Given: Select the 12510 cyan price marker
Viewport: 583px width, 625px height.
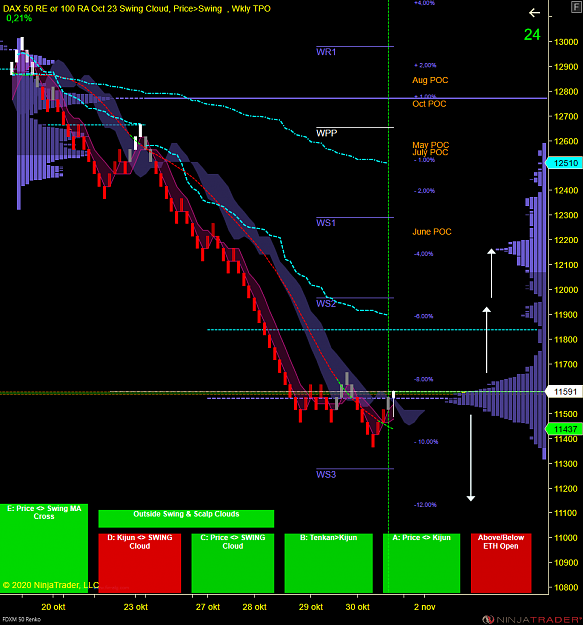Looking at the screenshot, I should click(564, 163).
